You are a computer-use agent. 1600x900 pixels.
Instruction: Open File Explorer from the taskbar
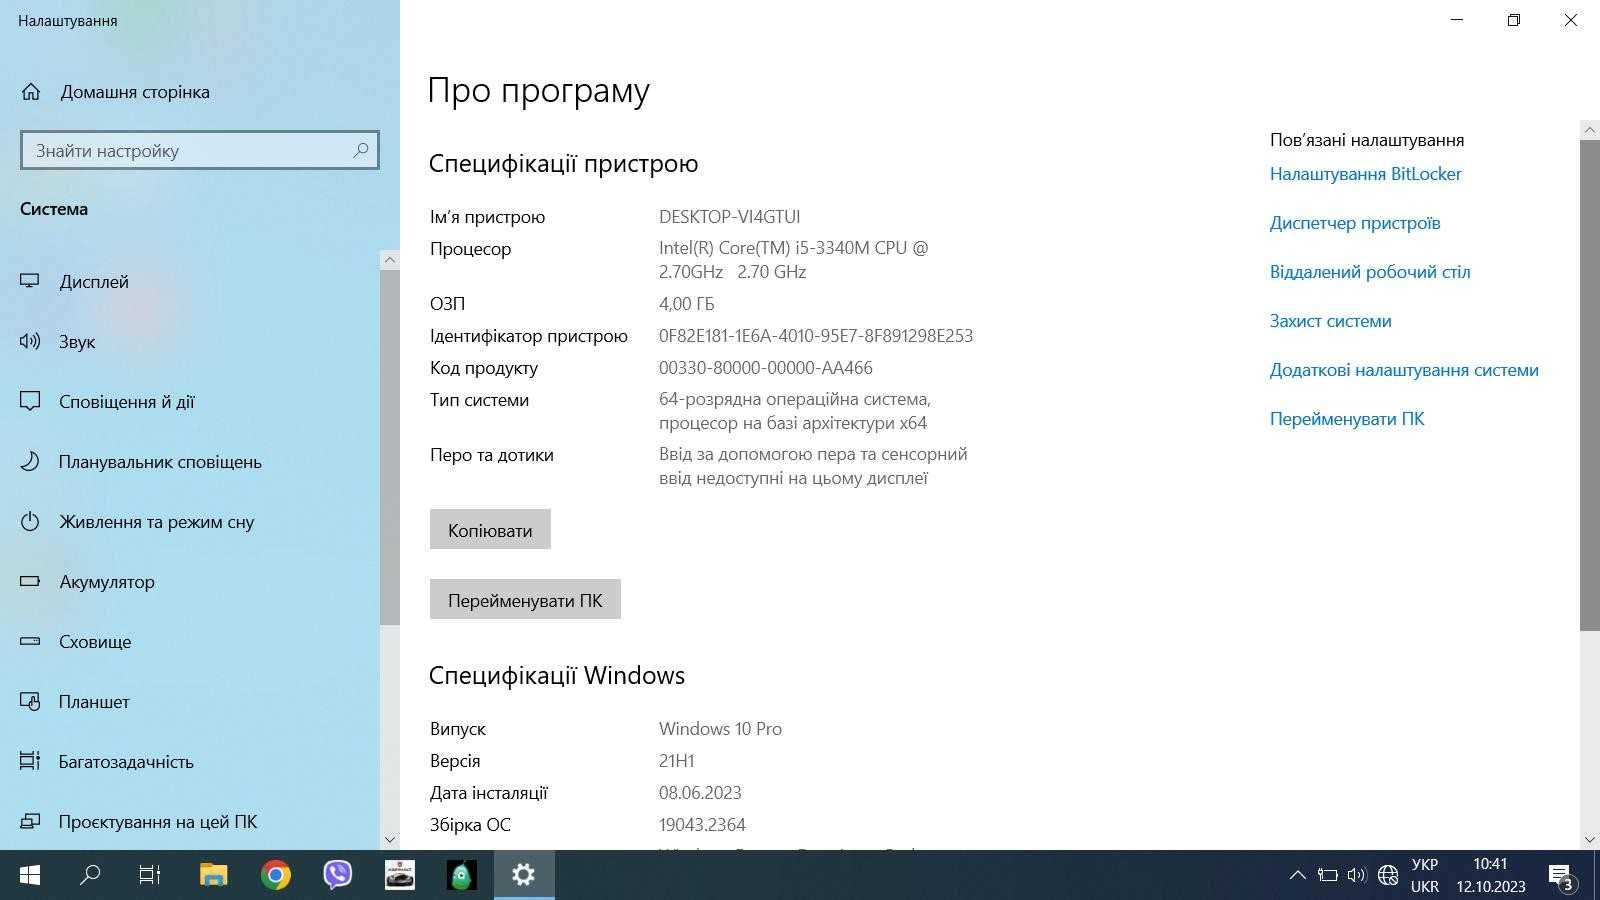213,875
